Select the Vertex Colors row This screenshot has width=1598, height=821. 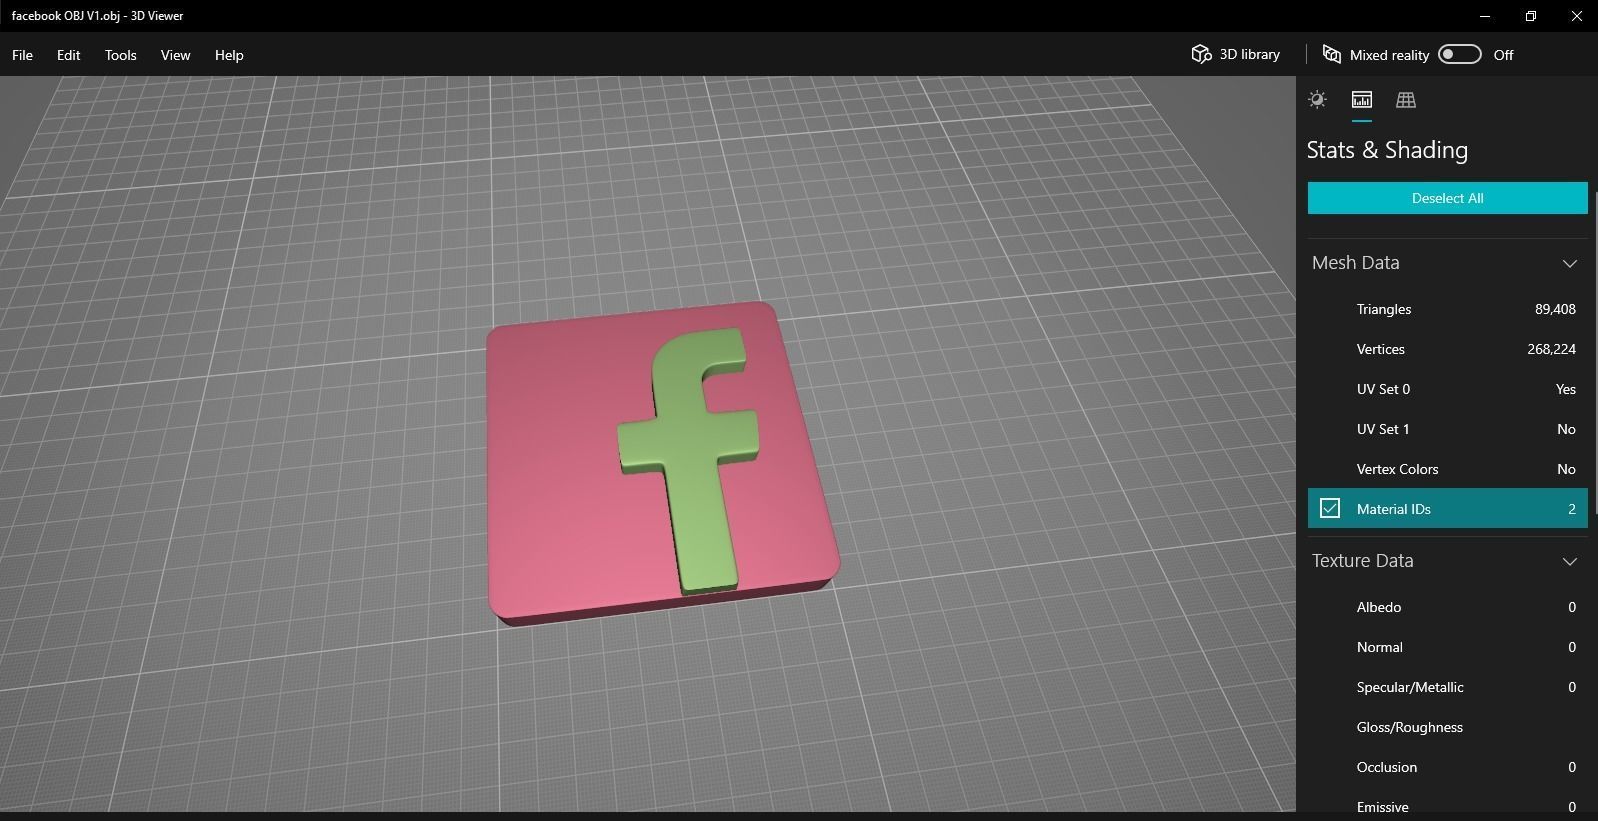[x=1447, y=469]
